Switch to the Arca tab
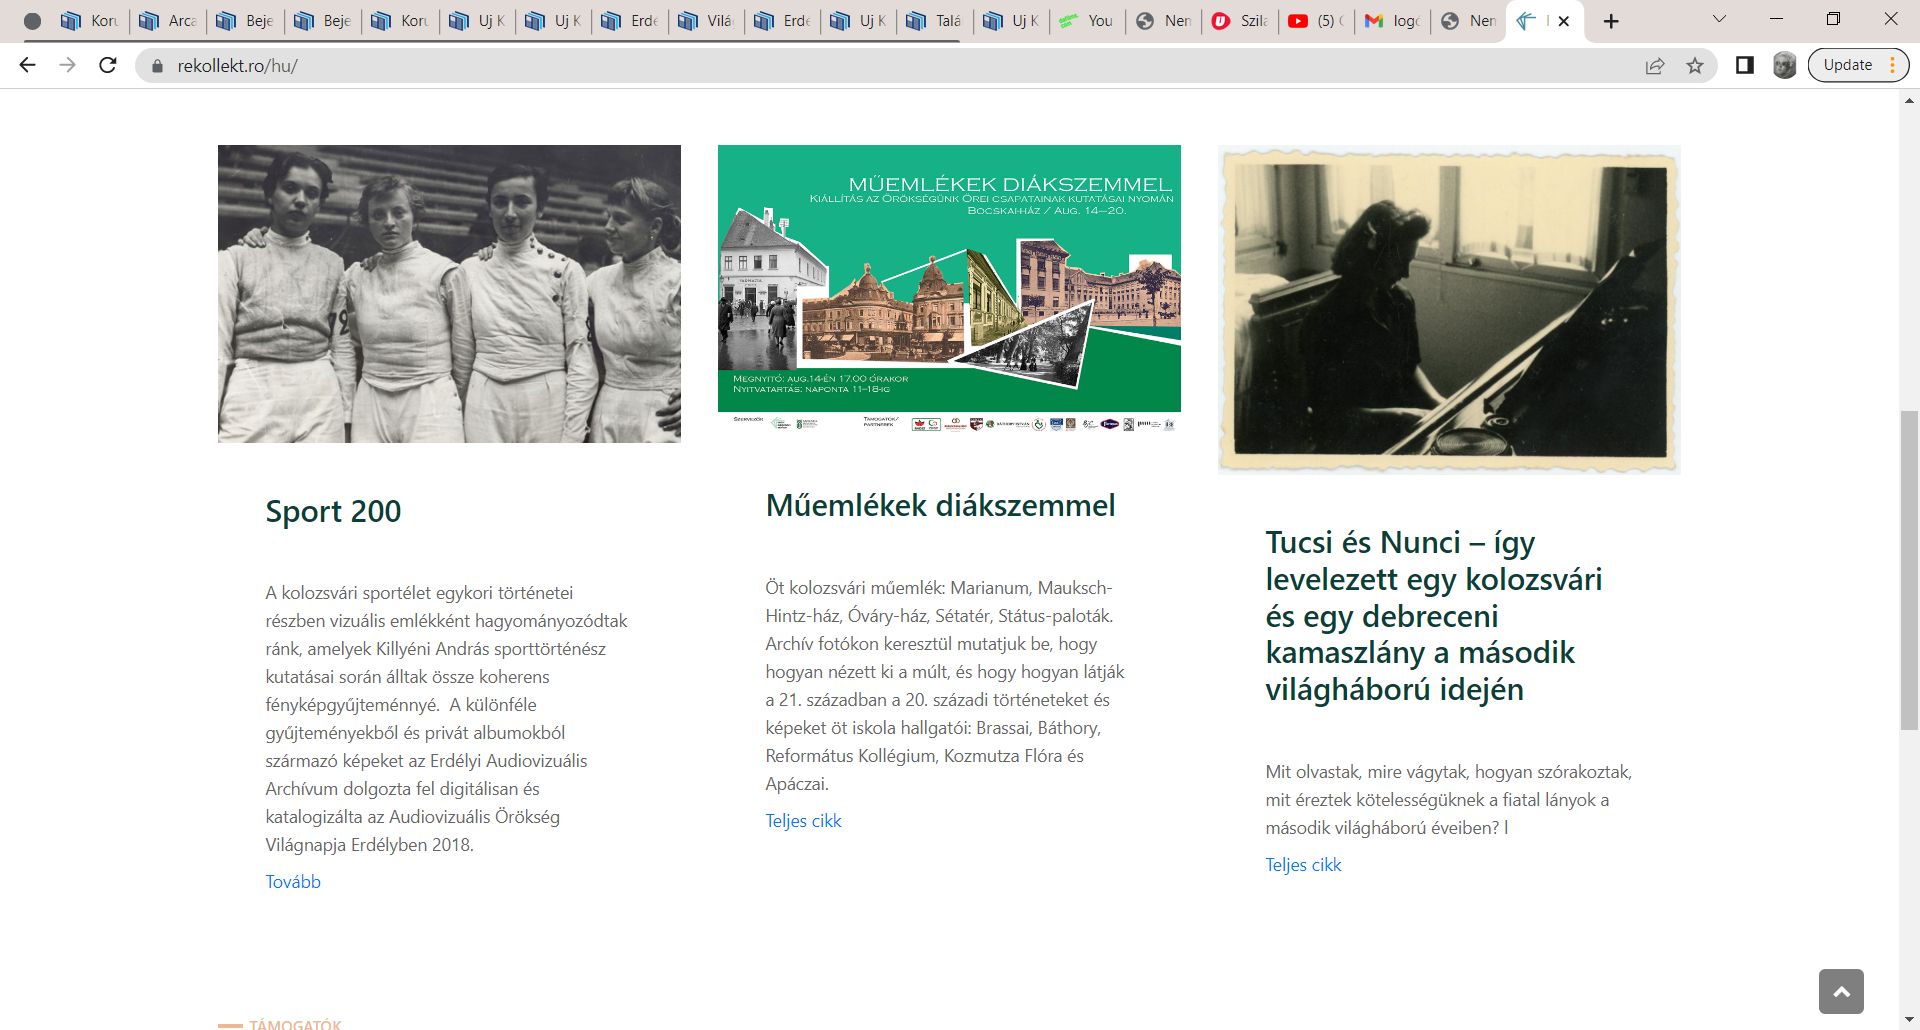Viewport: 1920px width, 1030px height. coord(168,21)
